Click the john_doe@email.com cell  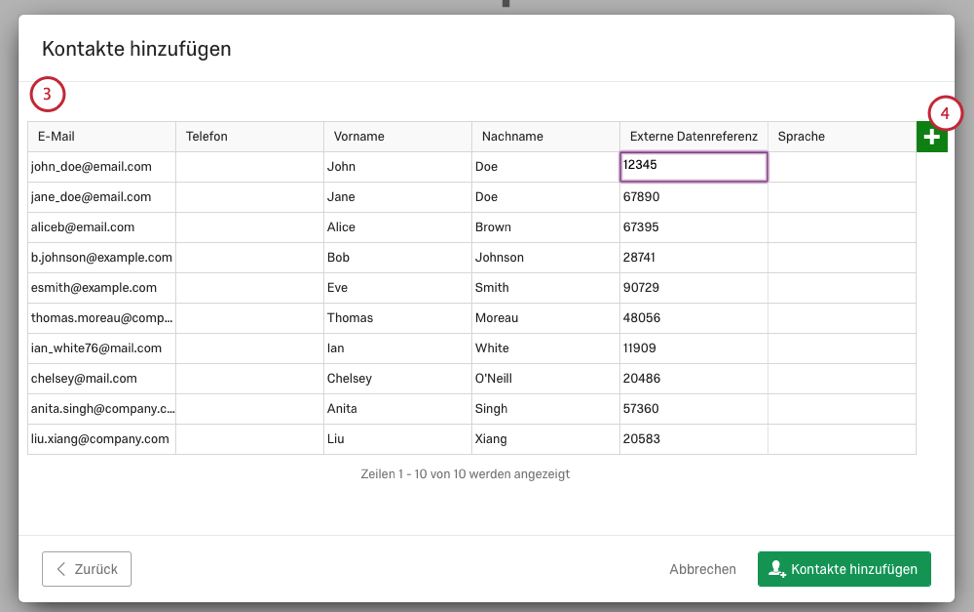tap(102, 167)
